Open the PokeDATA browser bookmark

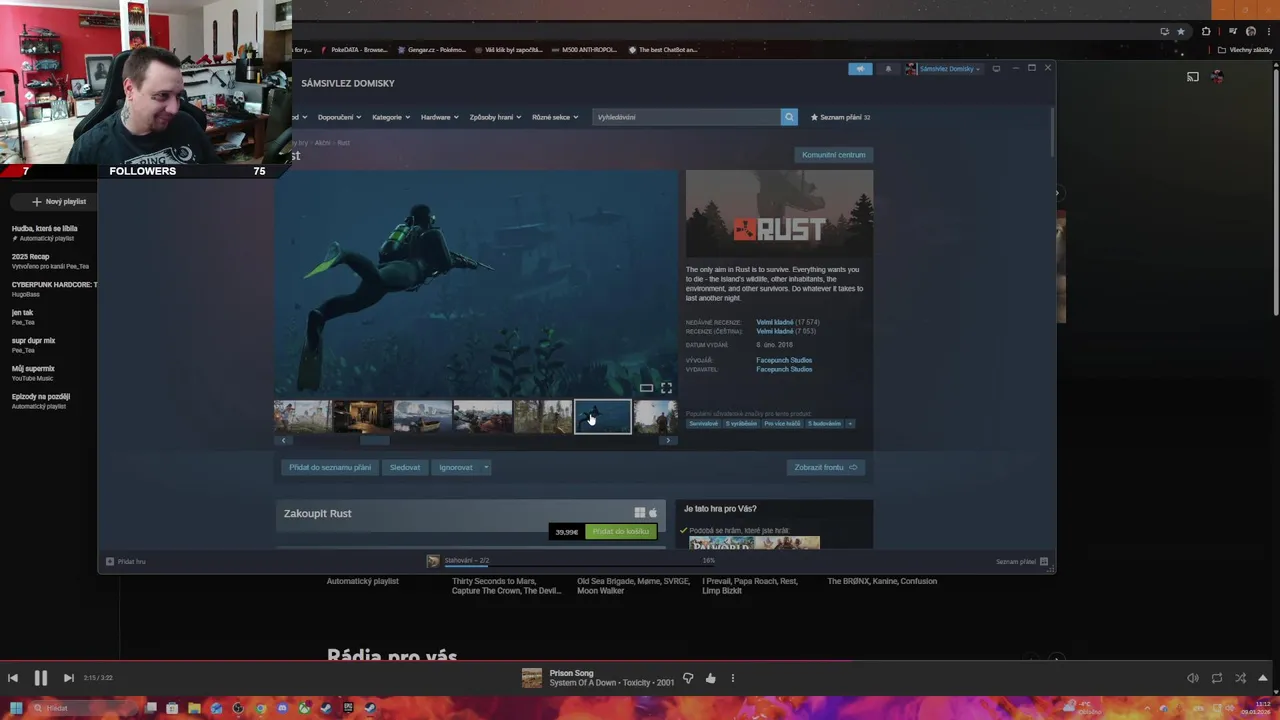pyautogui.click(x=354, y=50)
